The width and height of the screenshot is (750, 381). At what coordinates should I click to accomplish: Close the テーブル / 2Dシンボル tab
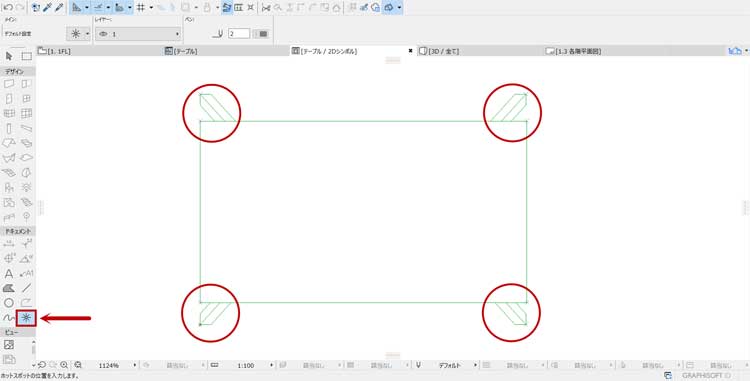click(x=410, y=51)
